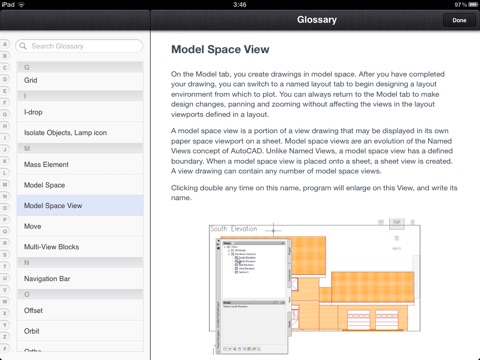
Task: Tap the search magnifier icon
Action: 23,46
